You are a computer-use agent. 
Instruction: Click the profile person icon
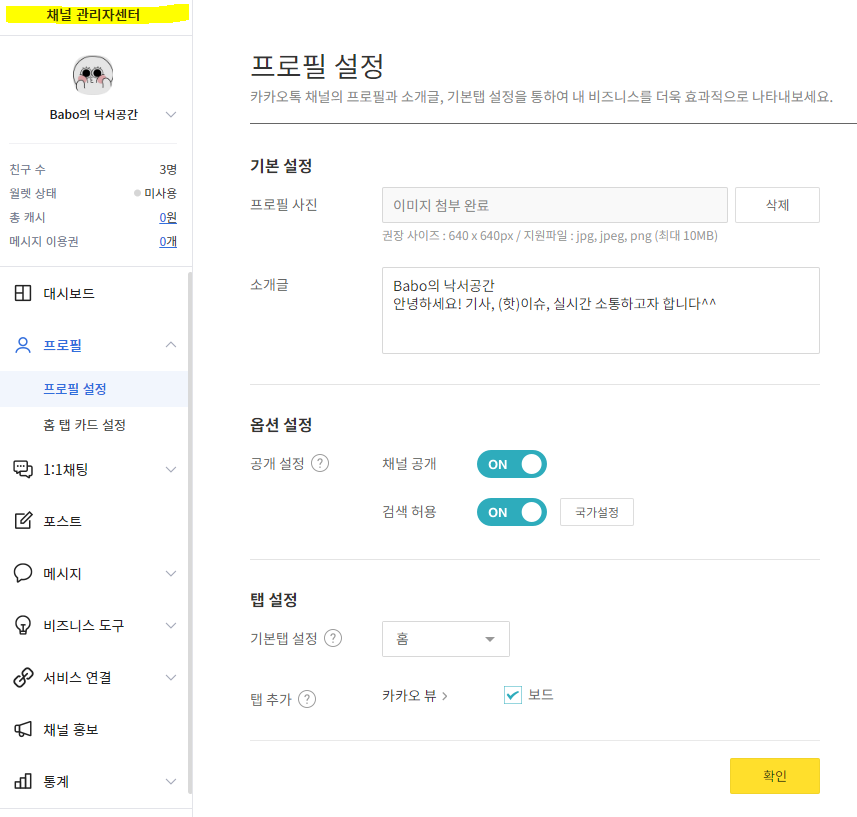click(x=23, y=345)
